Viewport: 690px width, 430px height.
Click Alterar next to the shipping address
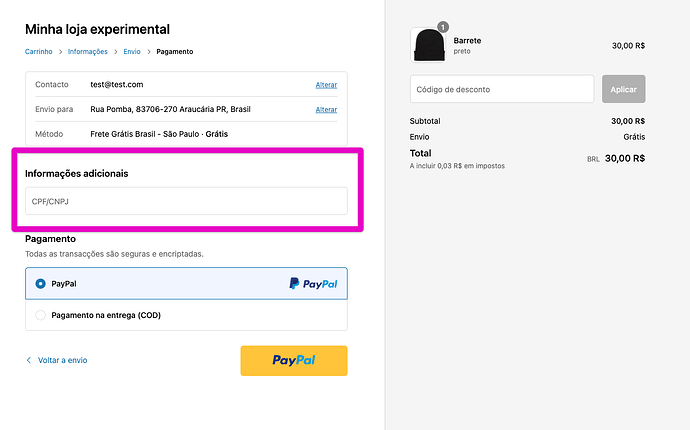click(x=326, y=109)
